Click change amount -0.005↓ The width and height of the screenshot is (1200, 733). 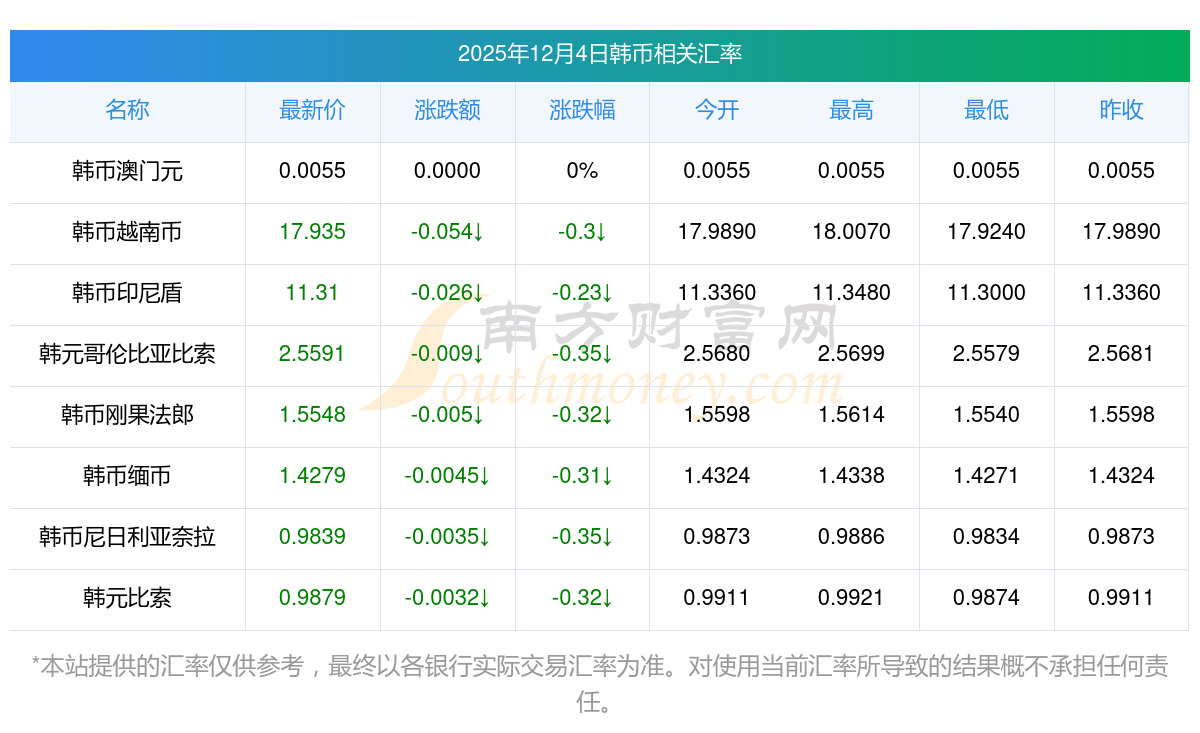click(x=447, y=415)
